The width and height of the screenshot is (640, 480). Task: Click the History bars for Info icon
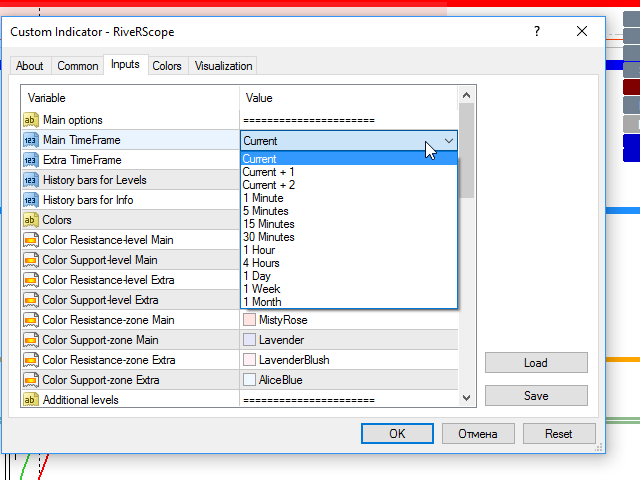coord(31,200)
